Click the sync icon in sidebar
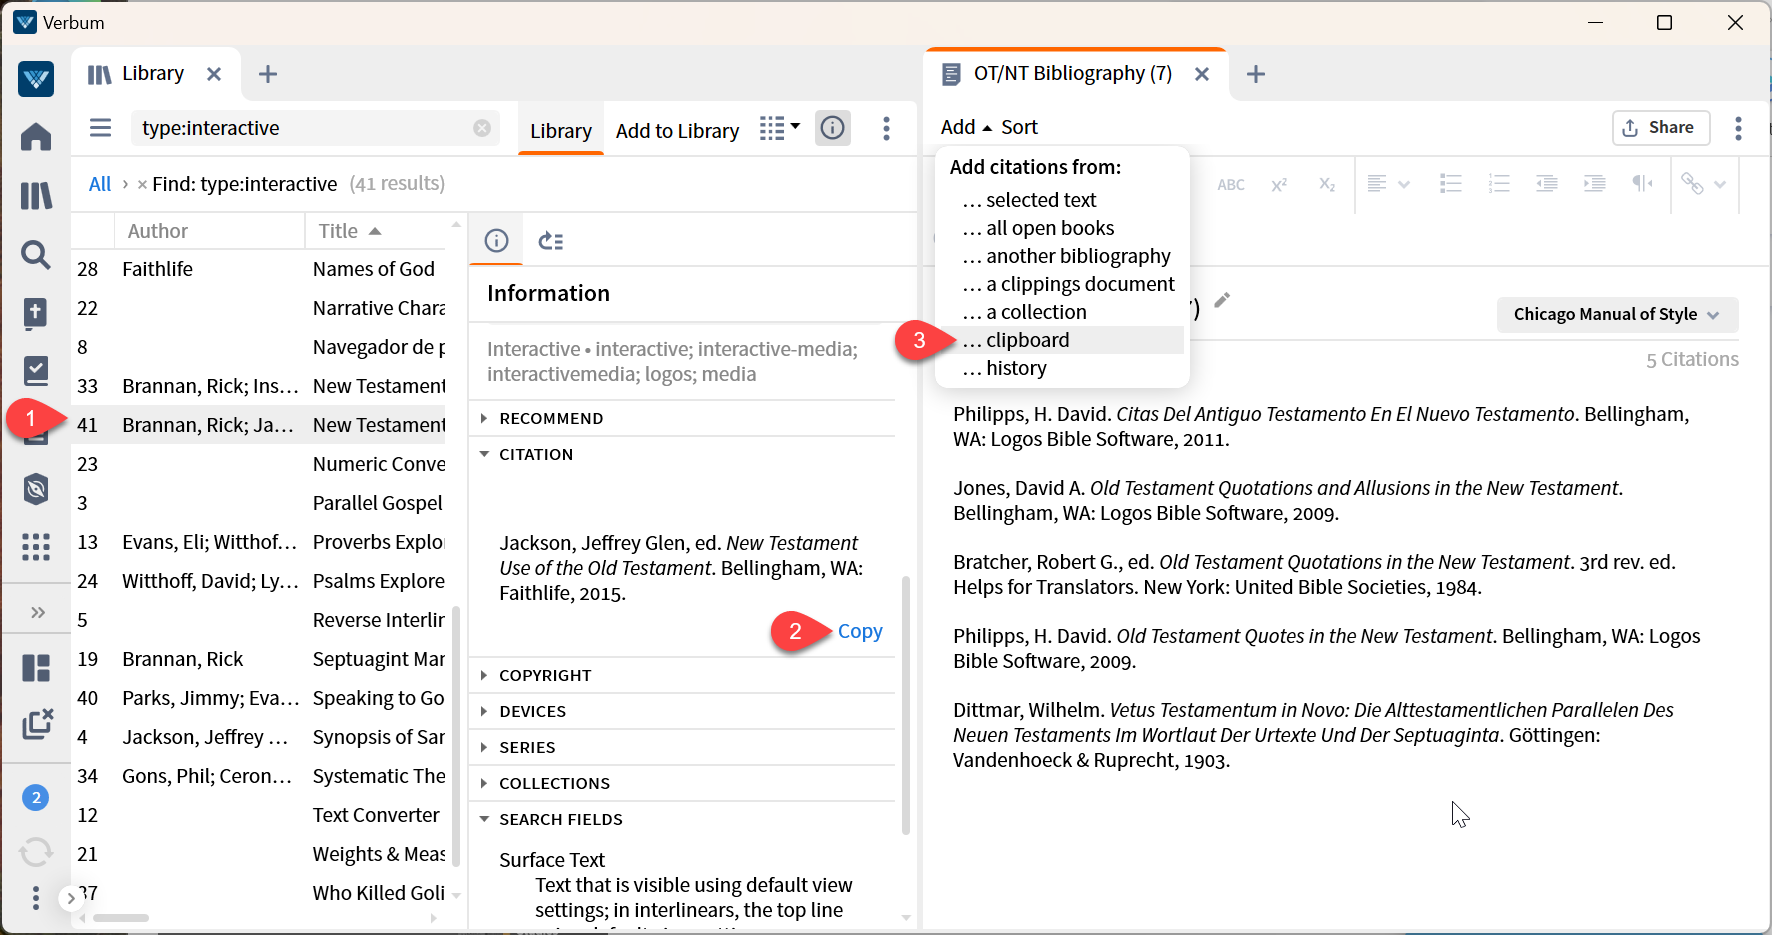Image resolution: width=1772 pixels, height=935 pixels. (36, 852)
